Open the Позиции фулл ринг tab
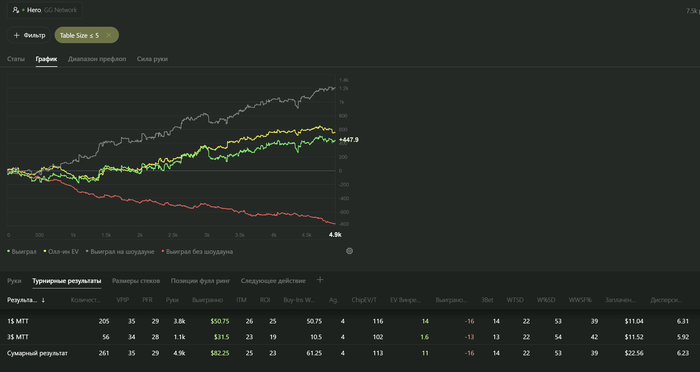The width and height of the screenshot is (700, 372). pyautogui.click(x=200, y=281)
